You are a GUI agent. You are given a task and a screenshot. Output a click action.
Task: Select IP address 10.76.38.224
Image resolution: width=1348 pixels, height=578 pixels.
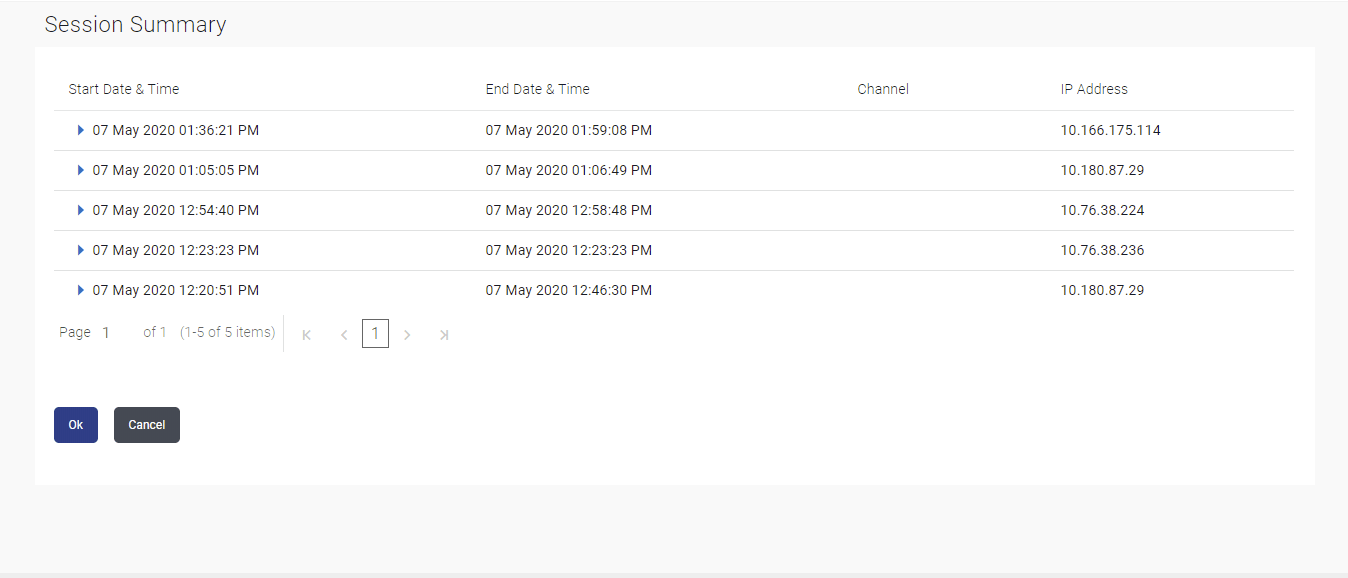pos(1103,210)
